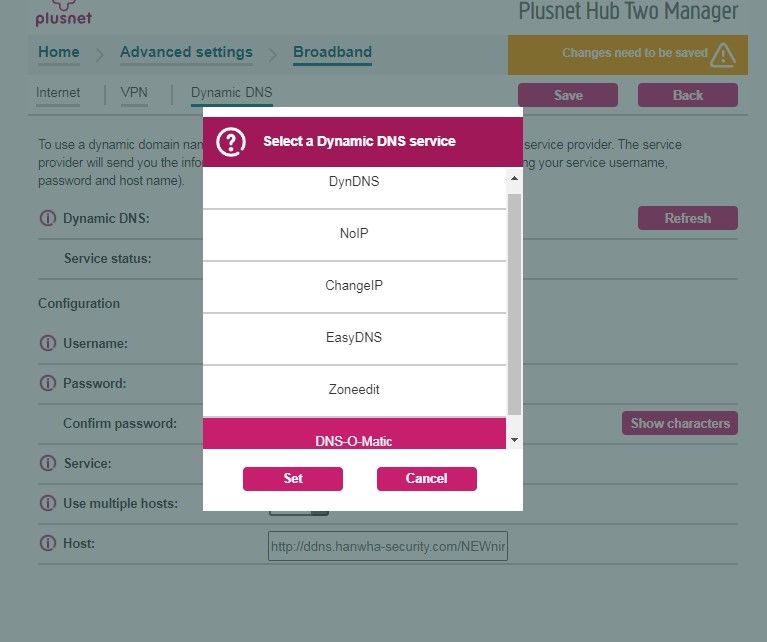Open the Internet tab
The height and width of the screenshot is (642, 767).
pos(58,93)
